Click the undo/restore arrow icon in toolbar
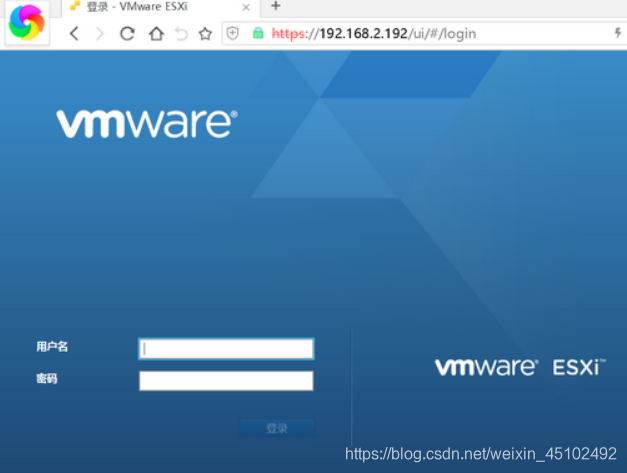 pos(181,34)
